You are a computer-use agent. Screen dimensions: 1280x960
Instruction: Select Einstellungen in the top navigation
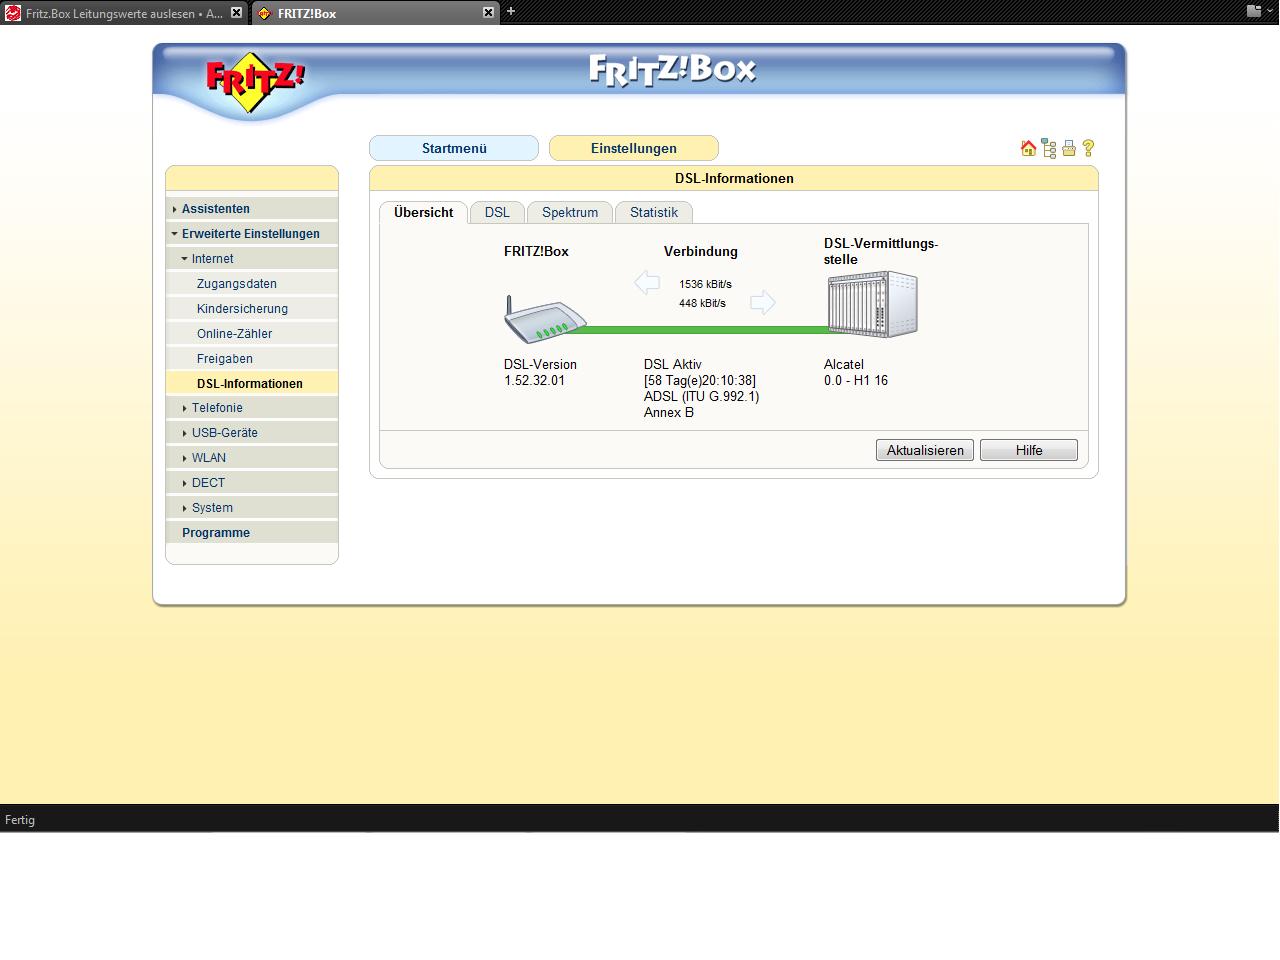(633, 148)
